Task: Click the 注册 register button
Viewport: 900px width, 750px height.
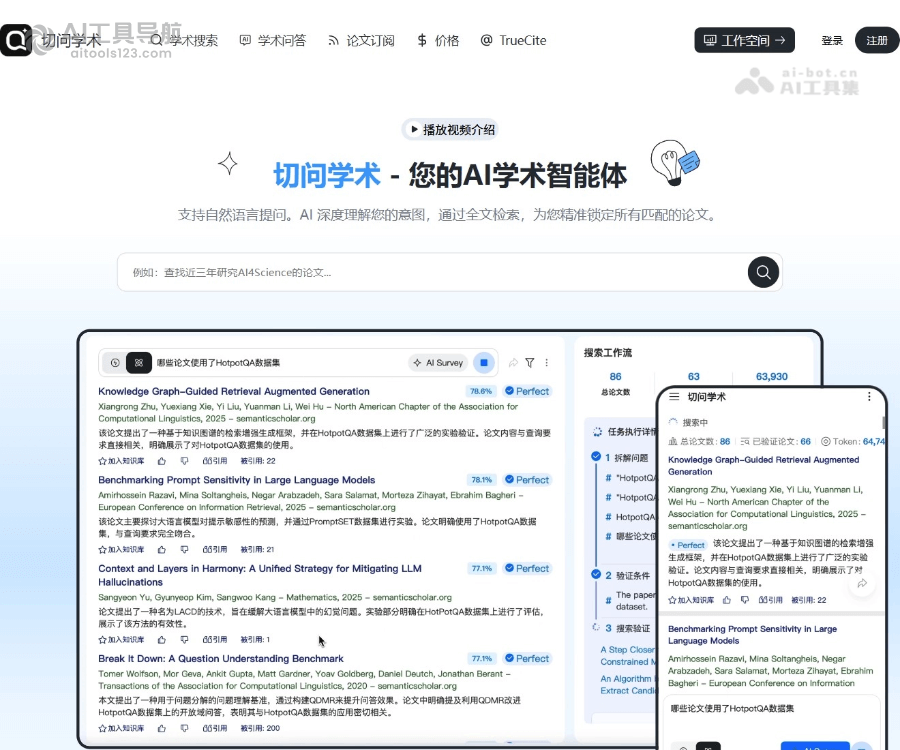Action: click(876, 40)
